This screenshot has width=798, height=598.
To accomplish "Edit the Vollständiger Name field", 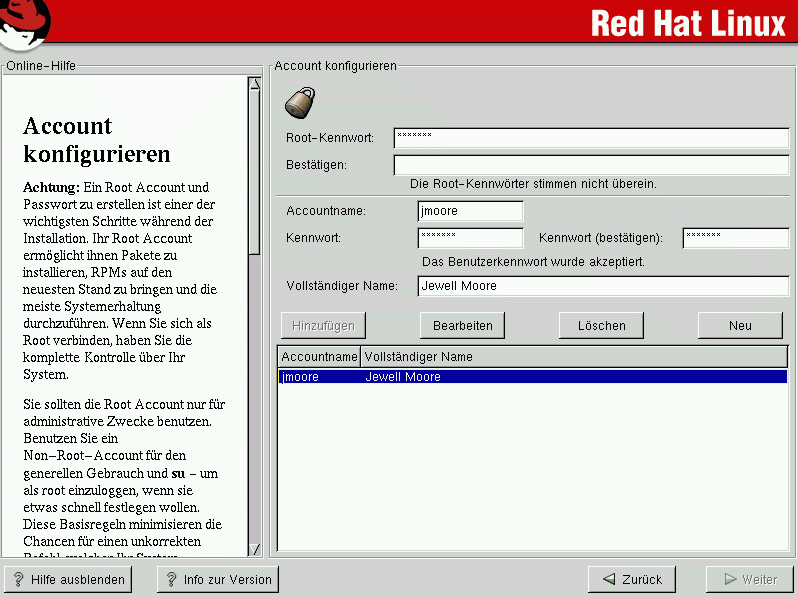I will click(x=603, y=286).
